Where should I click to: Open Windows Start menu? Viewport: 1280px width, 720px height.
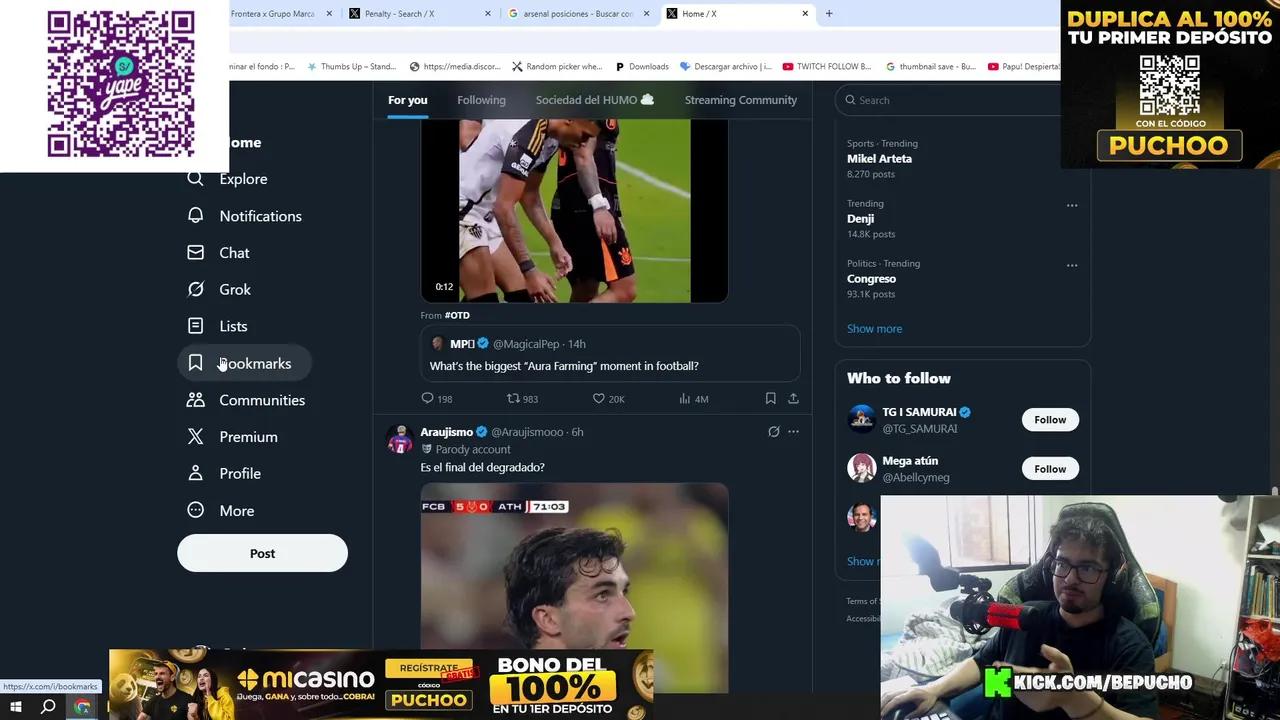tap(15, 707)
